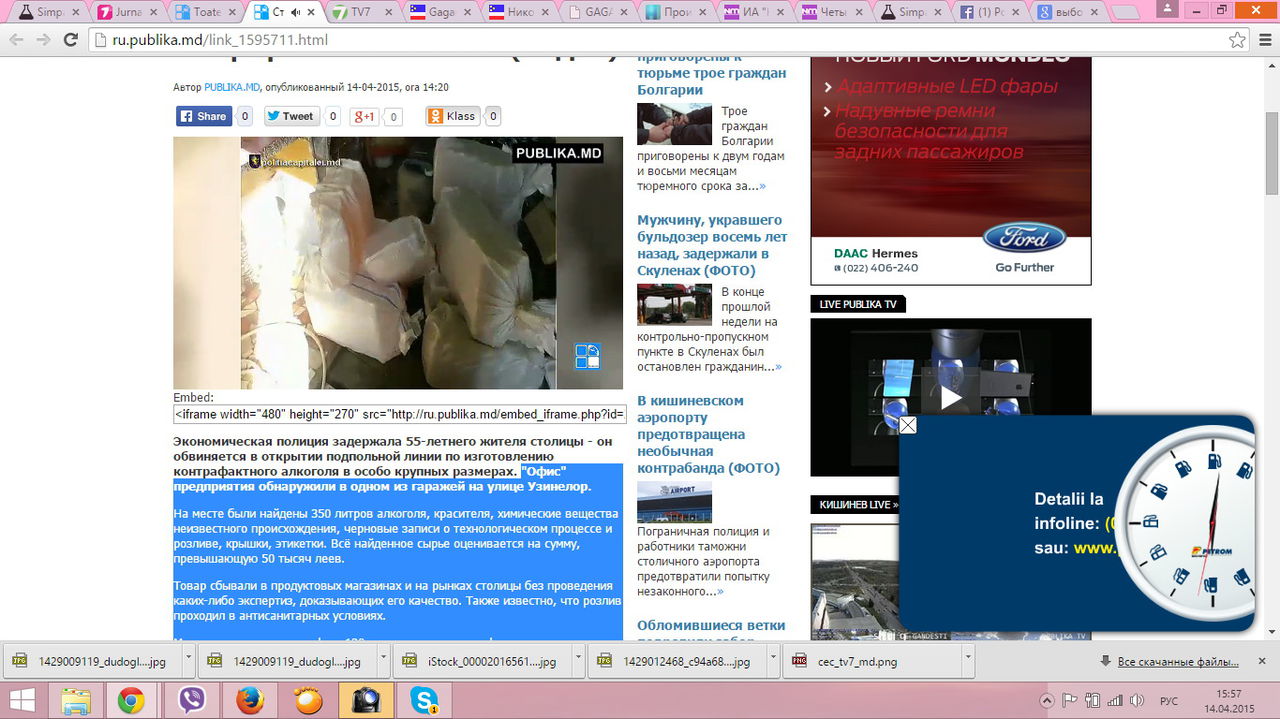Close the downloads bar
The image size is (1280, 719).
coord(1264,660)
